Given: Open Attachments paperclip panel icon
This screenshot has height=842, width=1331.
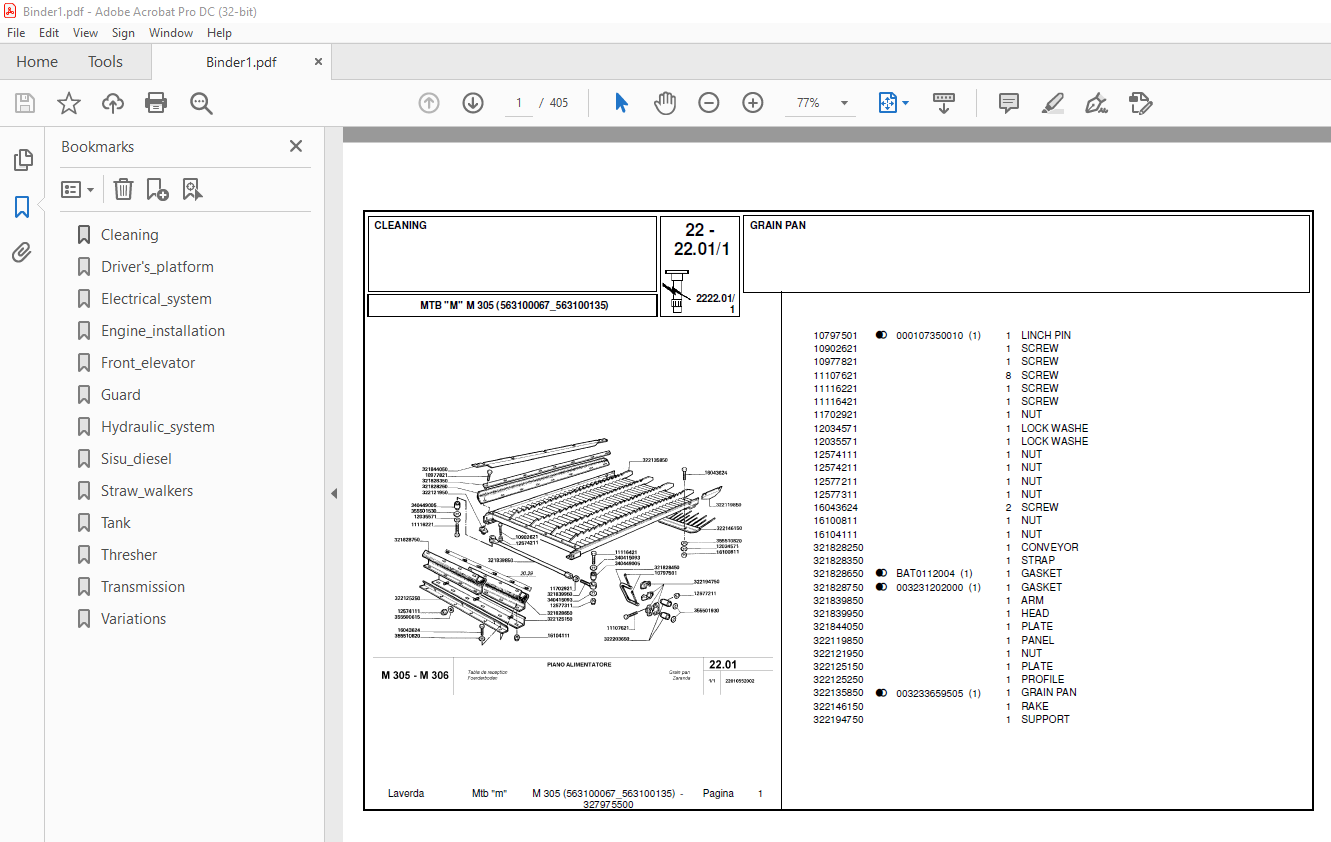Looking at the screenshot, I should [22, 252].
